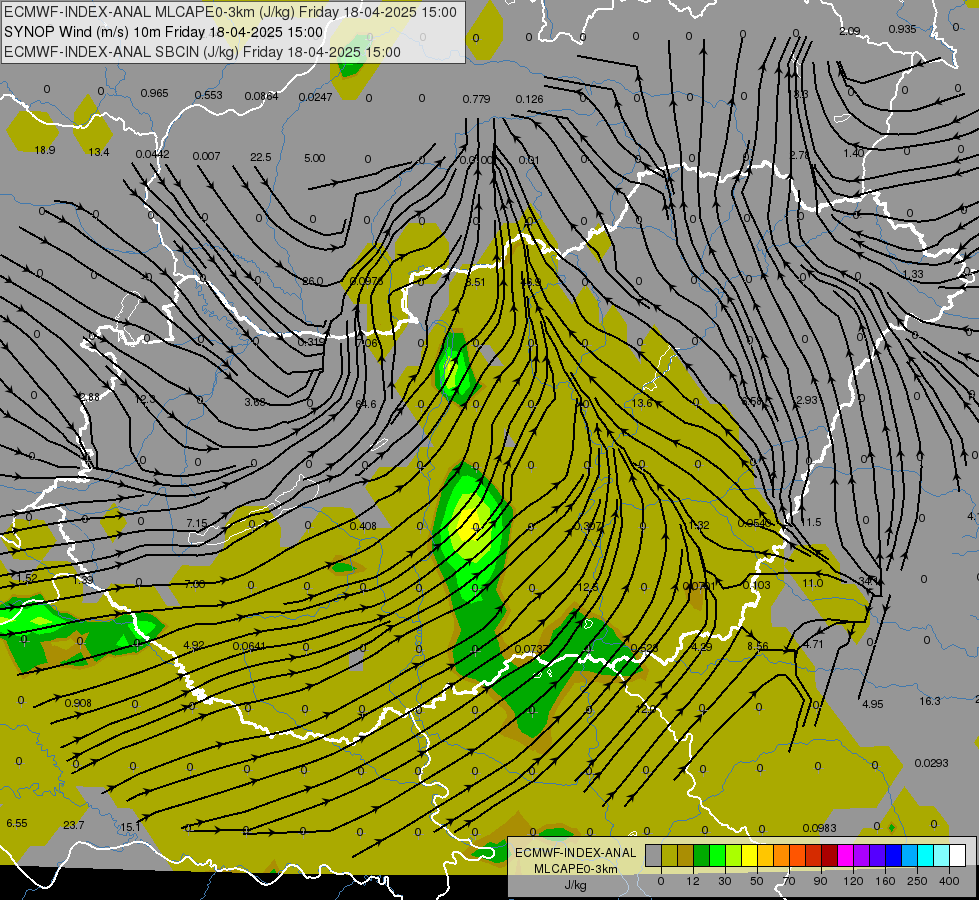This screenshot has height=900, width=979.
Task: Click the legend scale label '250'
Action: tap(917, 881)
